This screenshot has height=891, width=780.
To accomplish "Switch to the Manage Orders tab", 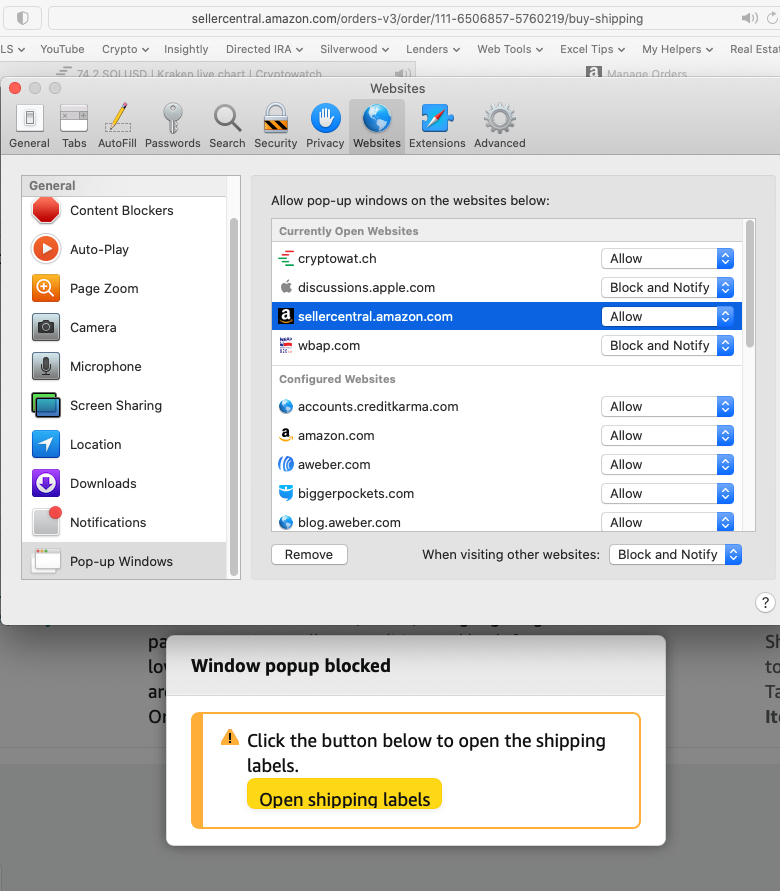I will tap(637, 73).
